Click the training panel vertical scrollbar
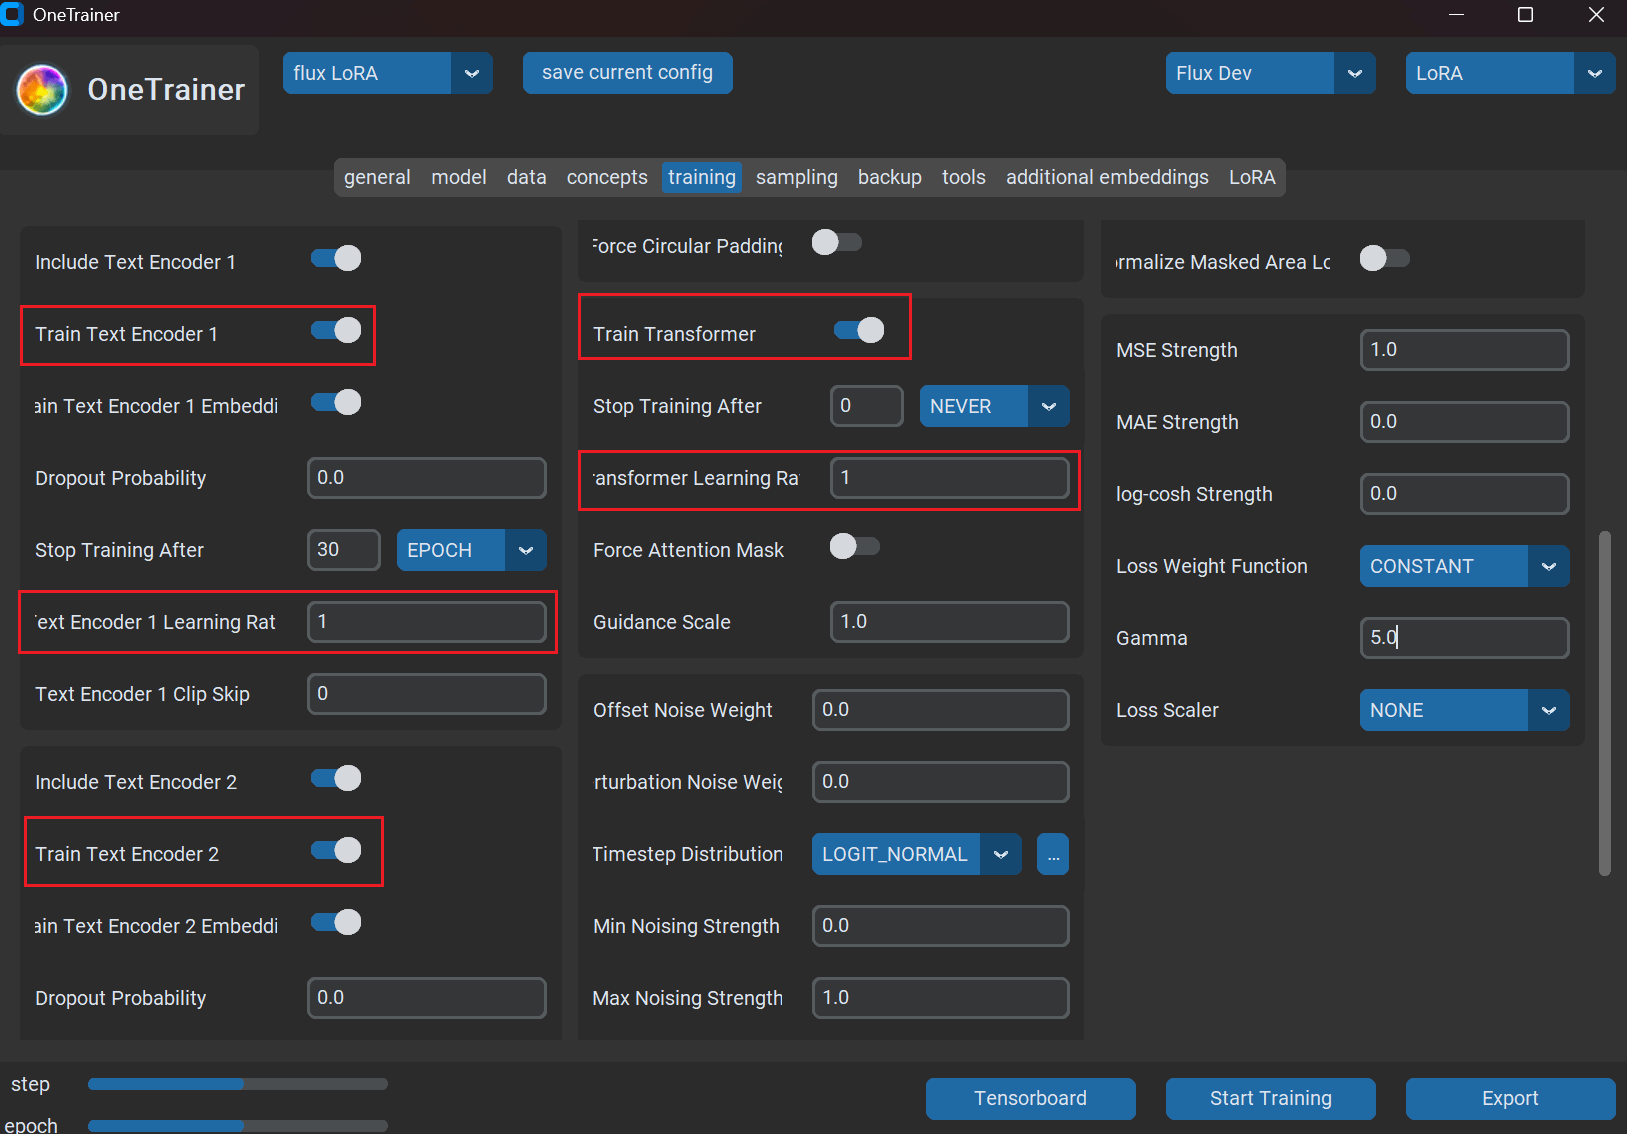This screenshot has height=1134, width=1627. click(1605, 703)
